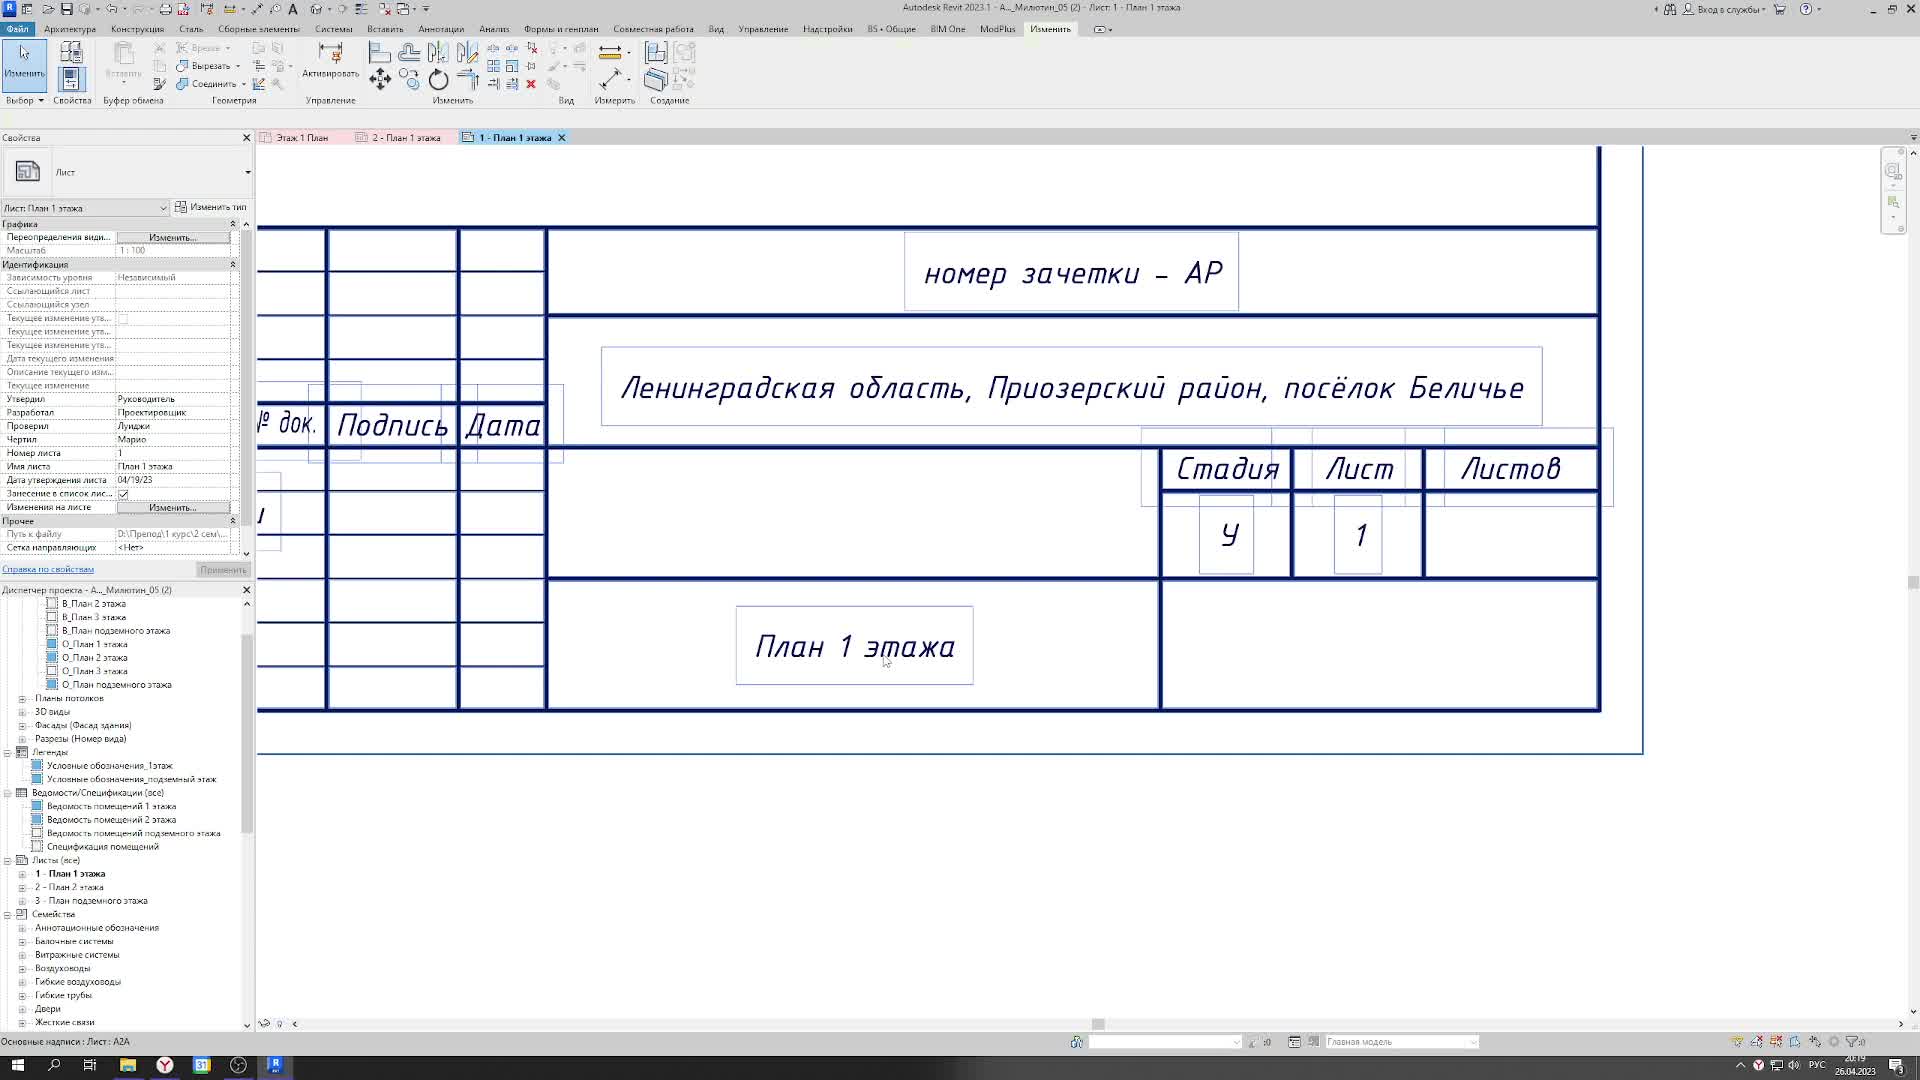Click the Worksets icon in status bar
This screenshot has height=1080, width=1920.
(1076, 1042)
